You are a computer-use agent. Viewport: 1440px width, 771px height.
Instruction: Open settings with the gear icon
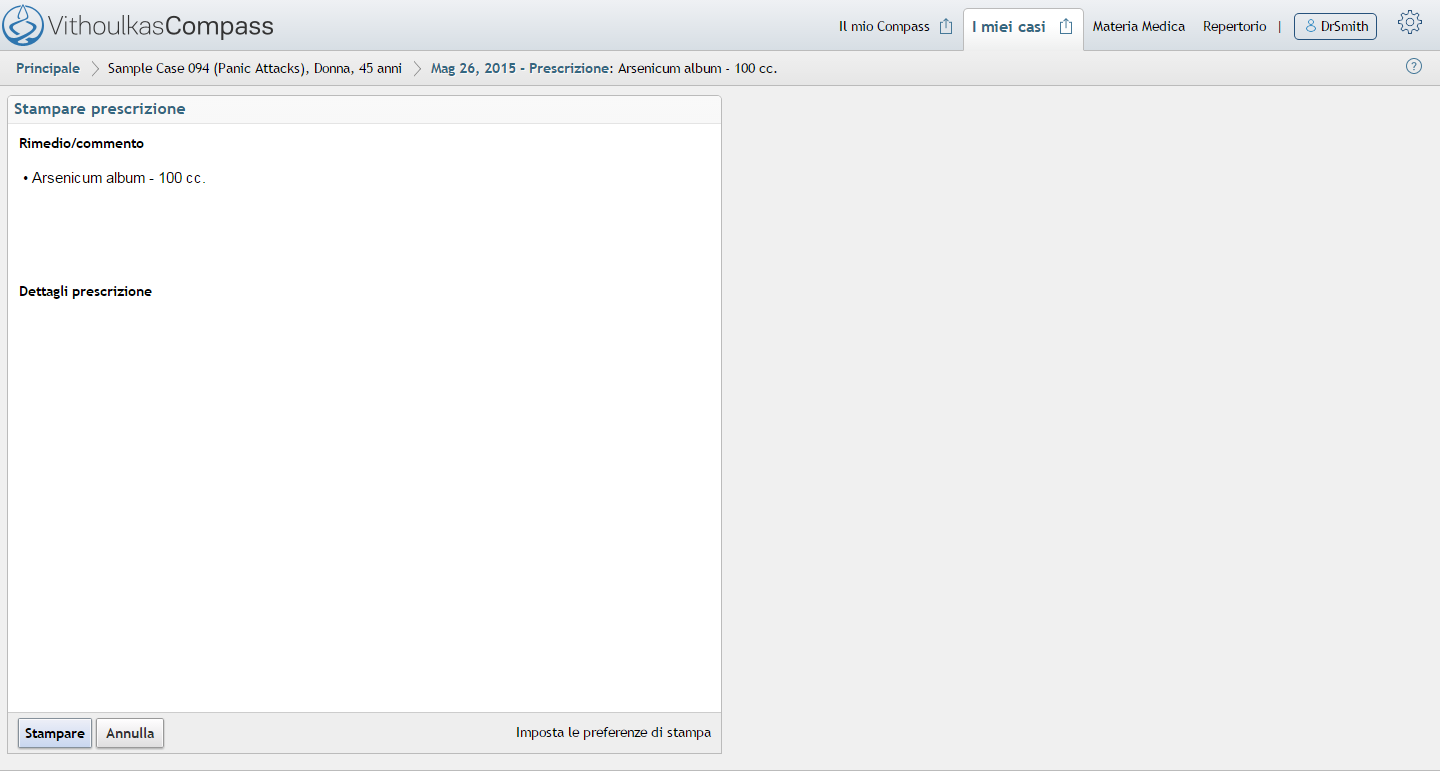pyautogui.click(x=1409, y=23)
